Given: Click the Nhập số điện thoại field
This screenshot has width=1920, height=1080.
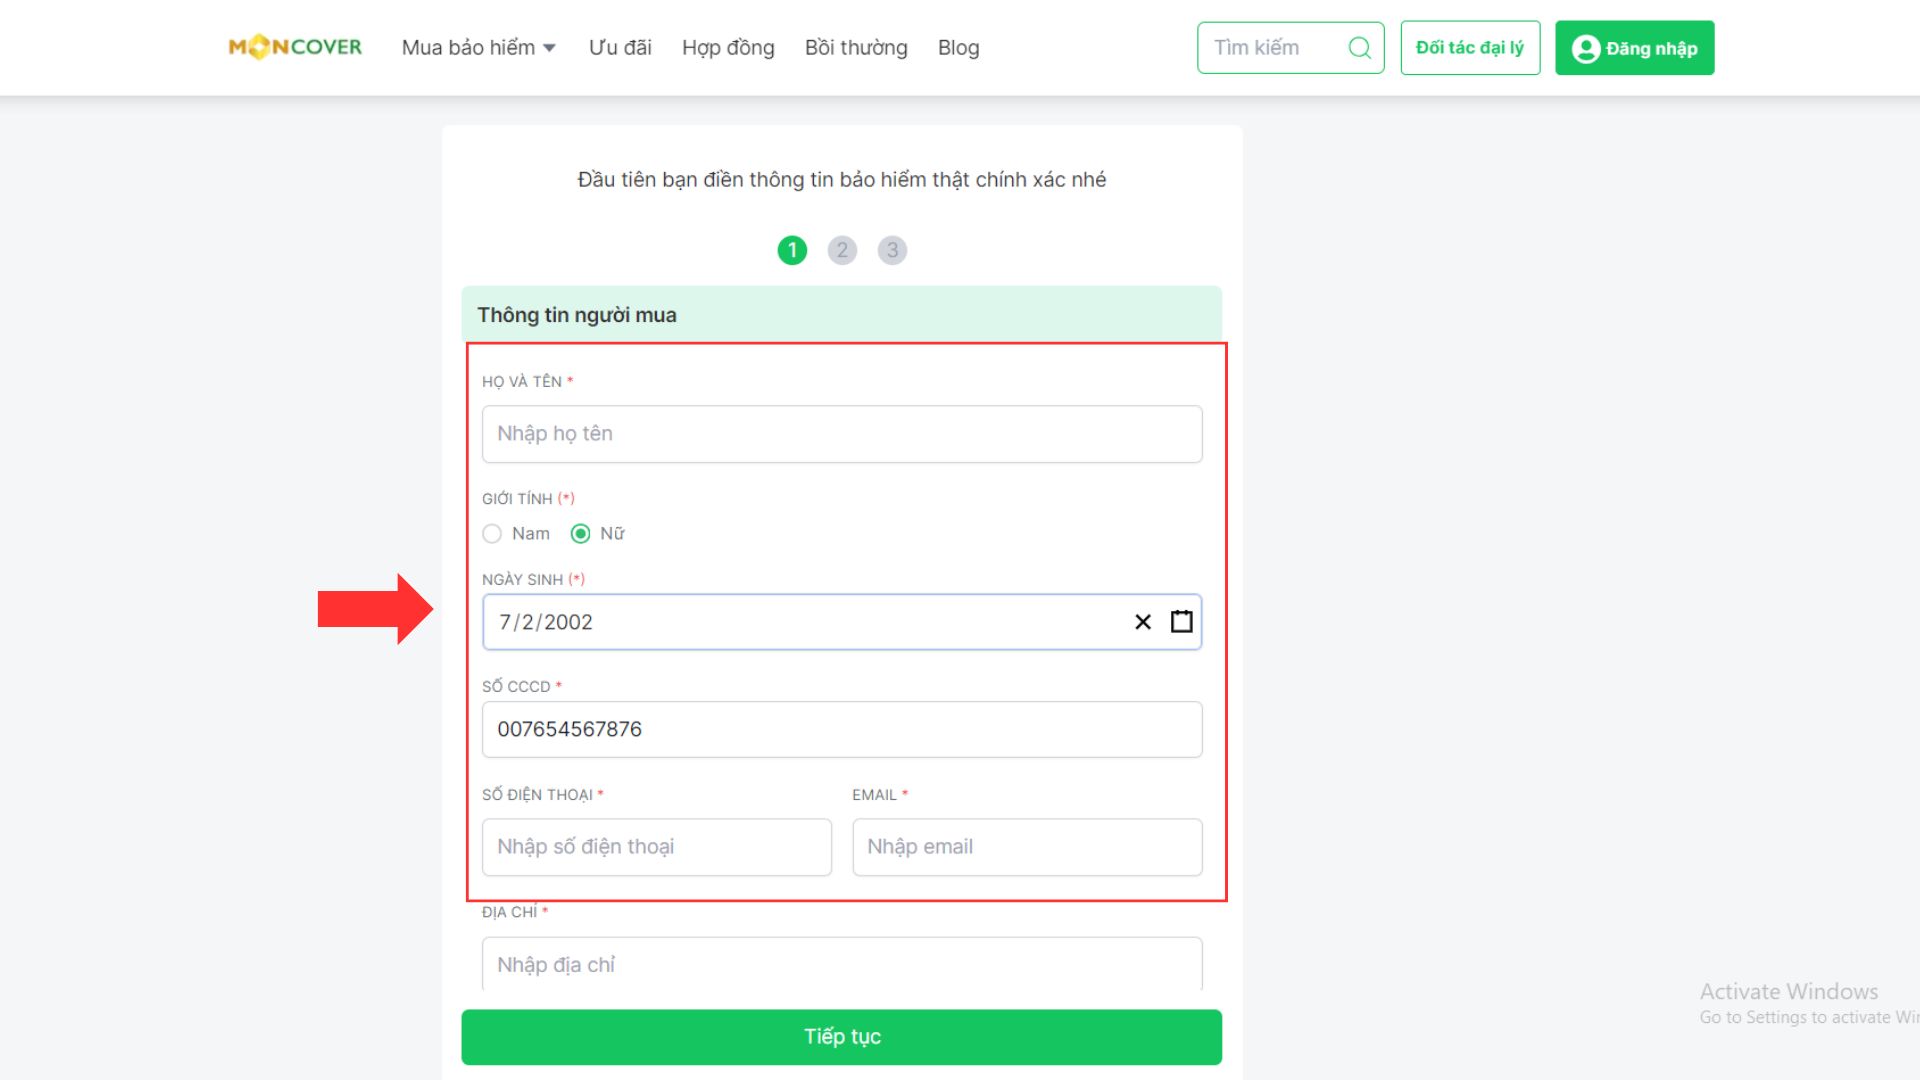Looking at the screenshot, I should tap(657, 847).
